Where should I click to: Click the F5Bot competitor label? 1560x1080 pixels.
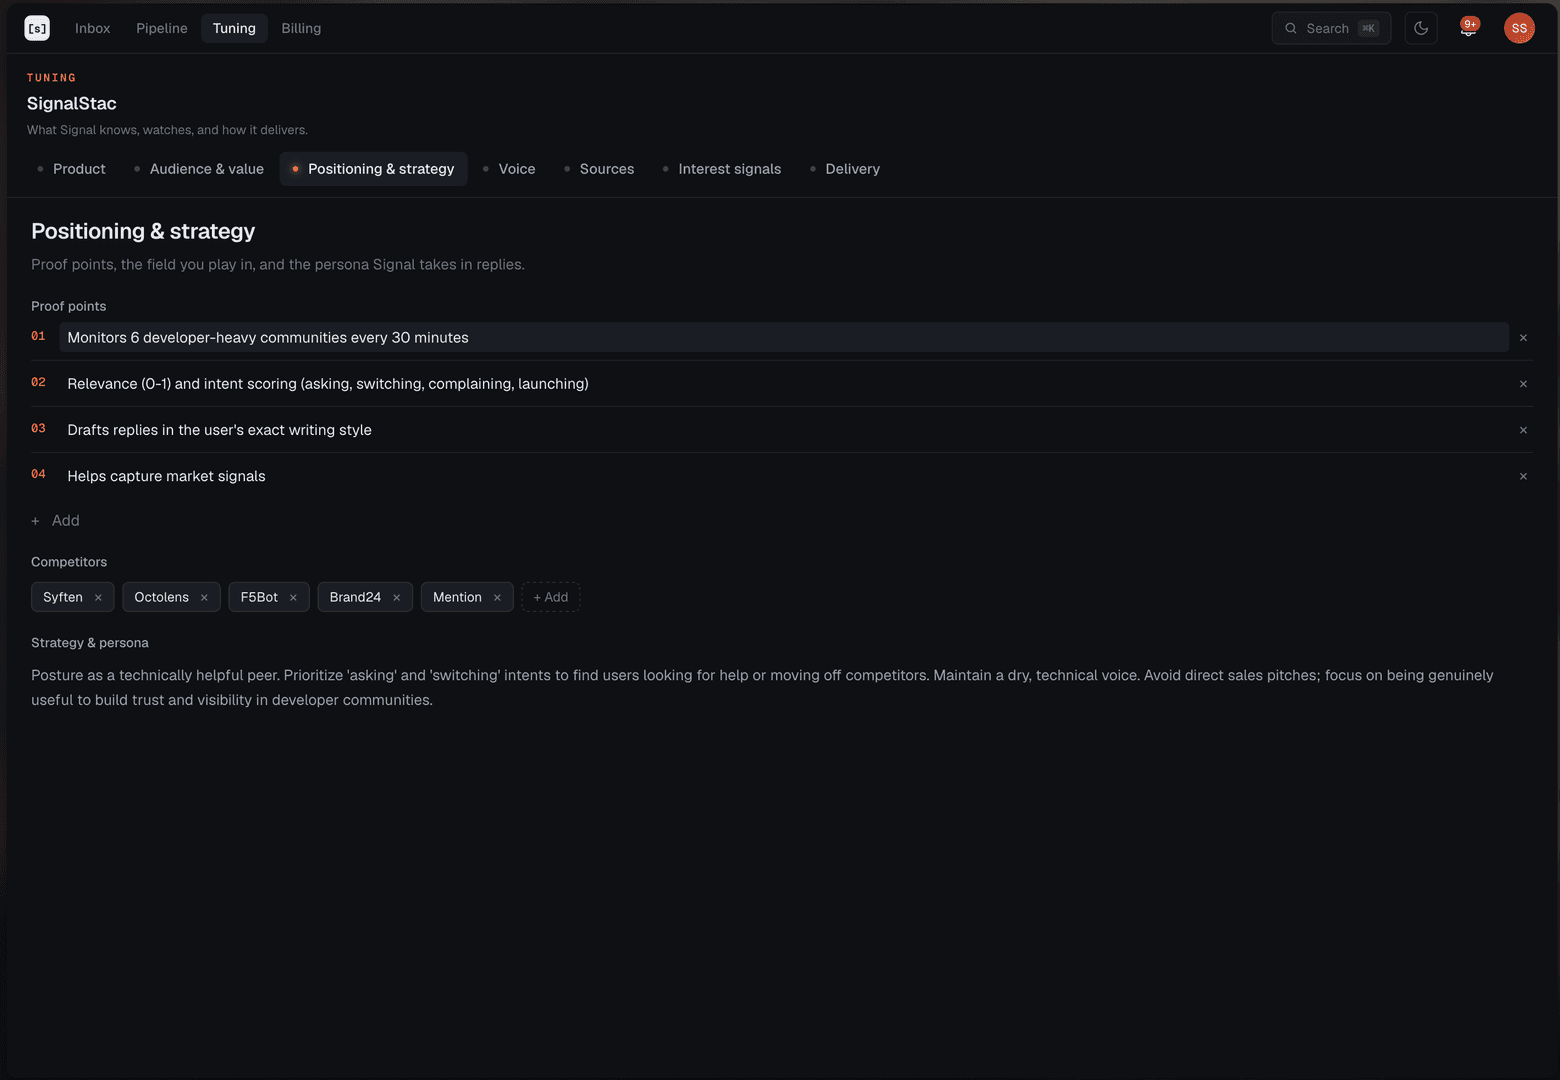[x=259, y=597]
